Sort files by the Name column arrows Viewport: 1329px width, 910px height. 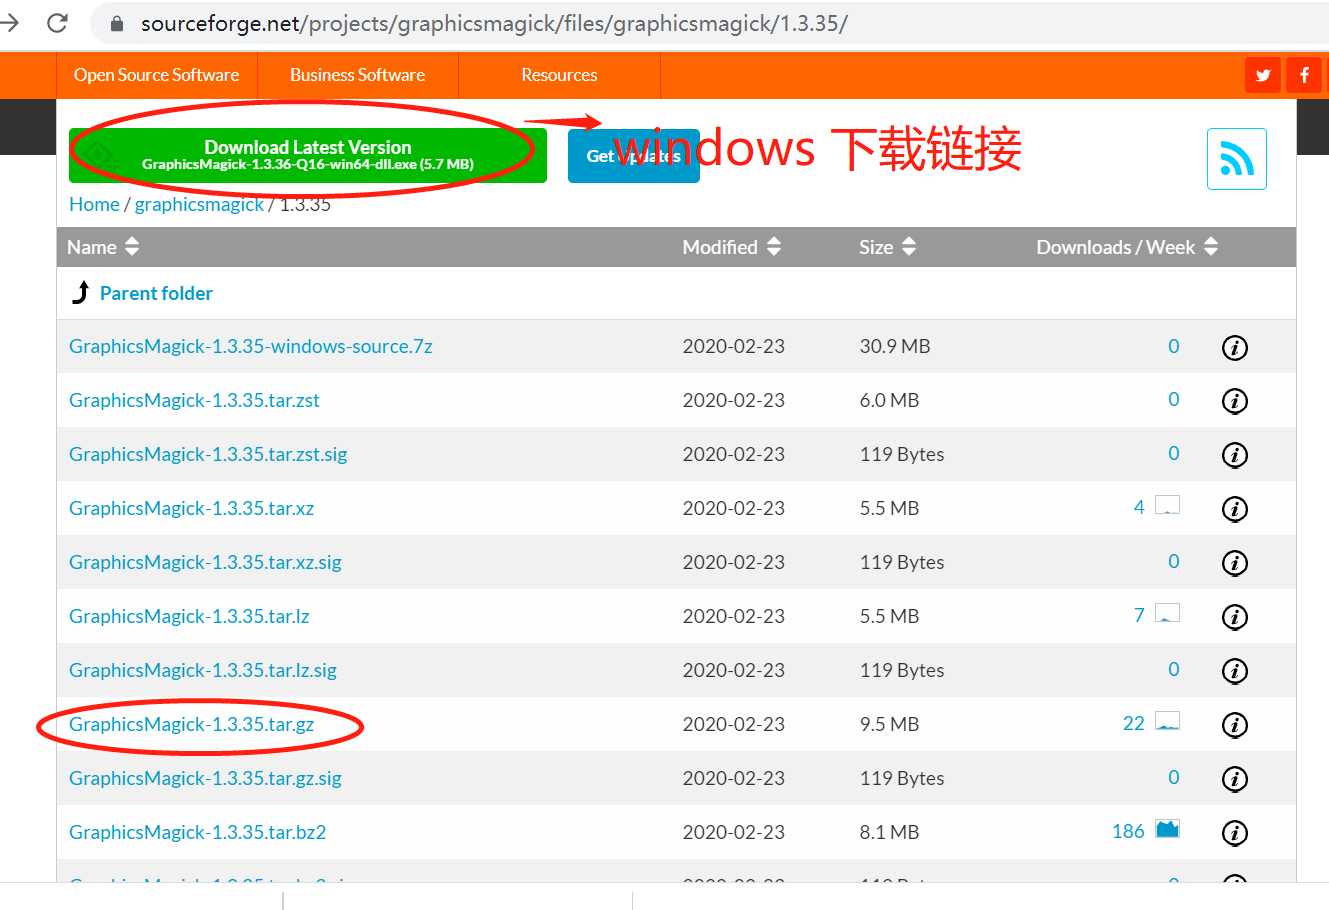pos(131,246)
